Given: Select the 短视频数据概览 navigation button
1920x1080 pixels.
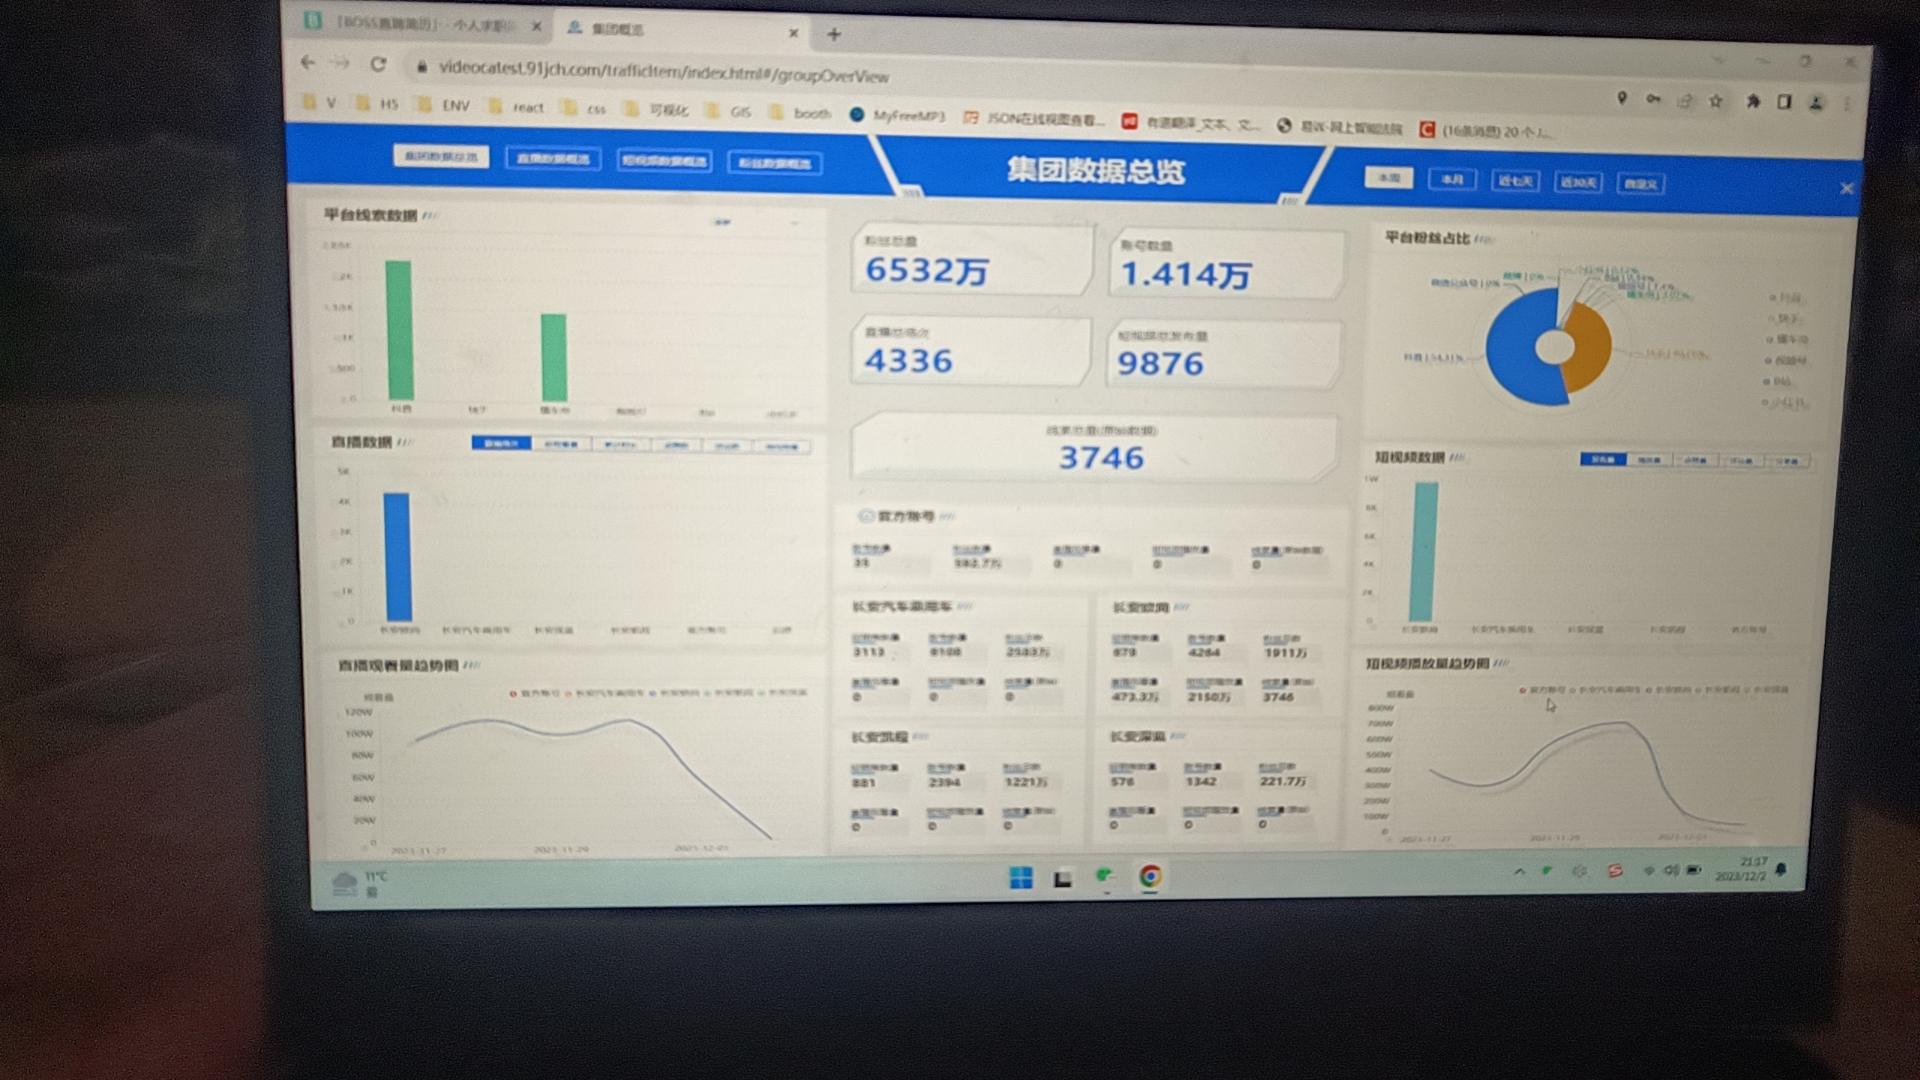Looking at the screenshot, I should pos(664,160).
